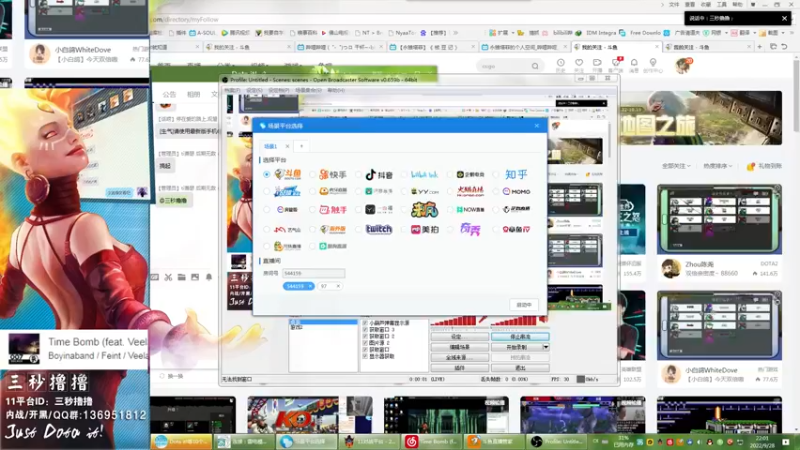Image resolution: width=800 pixels, height=450 pixels.
Task: Open 全部关注 filter dropdown on Douyu page
Action: [x=676, y=166]
